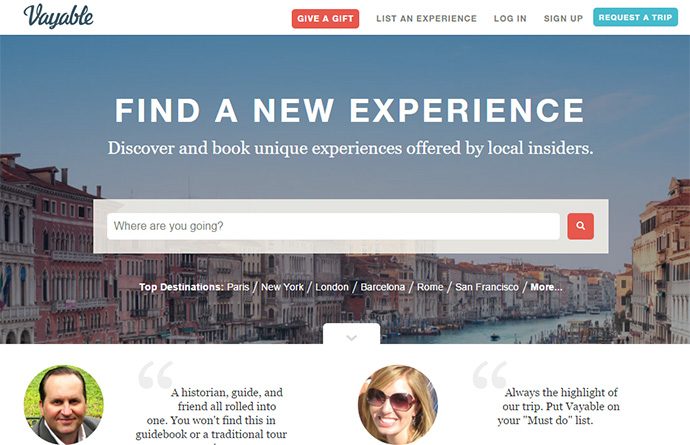The width and height of the screenshot is (690, 445).
Task: Click the man's circular profile photo
Action: (x=64, y=405)
